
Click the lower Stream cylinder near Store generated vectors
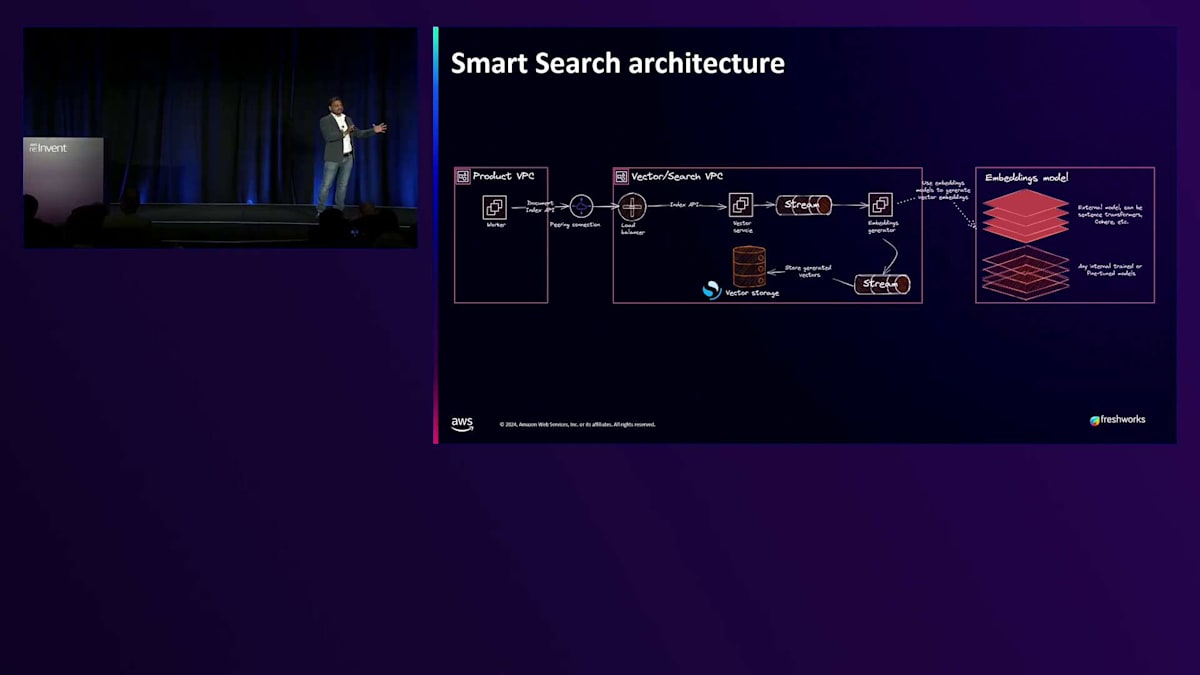point(882,284)
